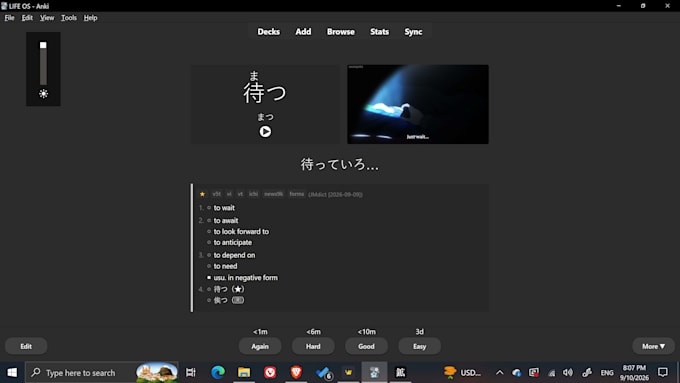Rate the card Easy
This screenshot has height=383, width=680.
click(419, 346)
